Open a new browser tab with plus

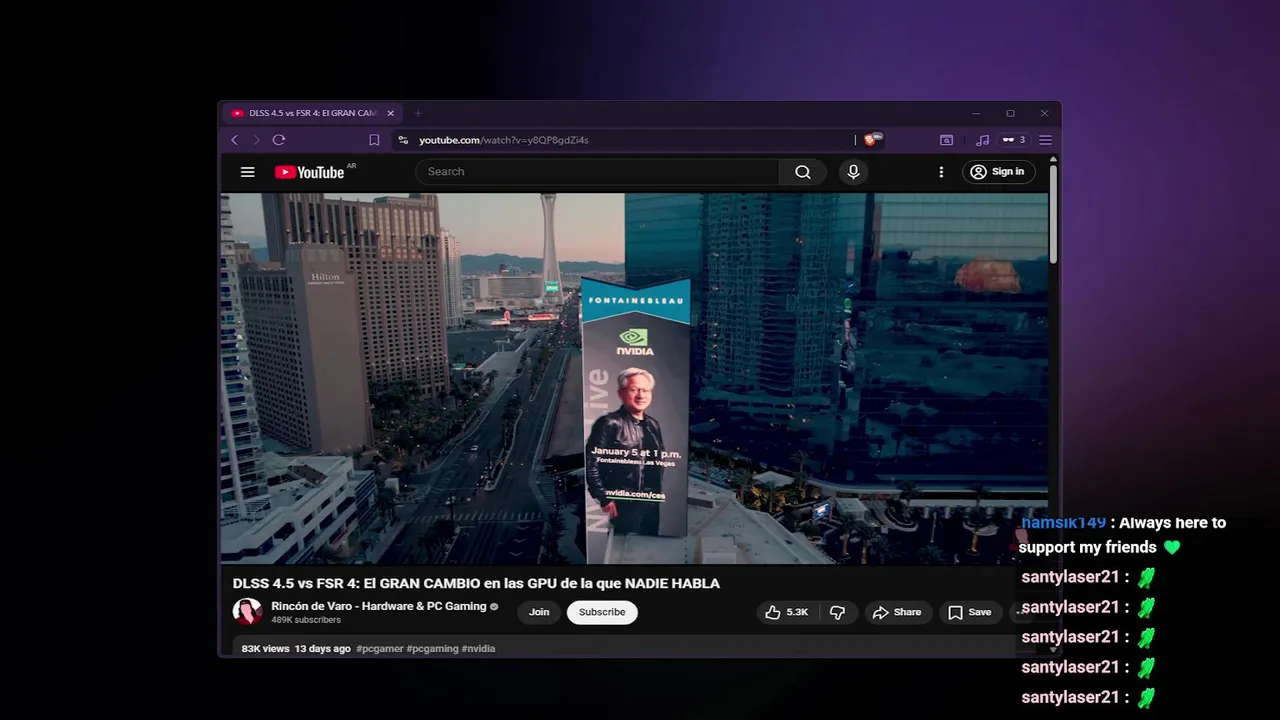(x=418, y=113)
